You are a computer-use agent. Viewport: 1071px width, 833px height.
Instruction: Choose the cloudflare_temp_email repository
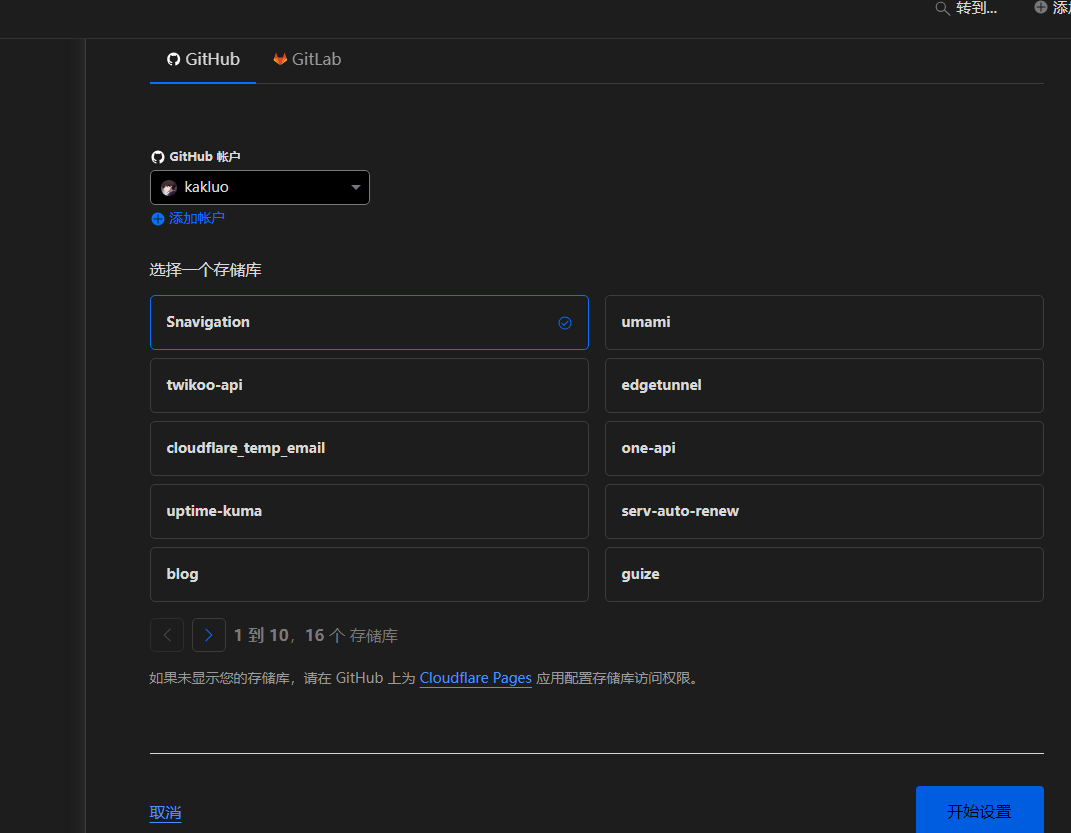[369, 448]
